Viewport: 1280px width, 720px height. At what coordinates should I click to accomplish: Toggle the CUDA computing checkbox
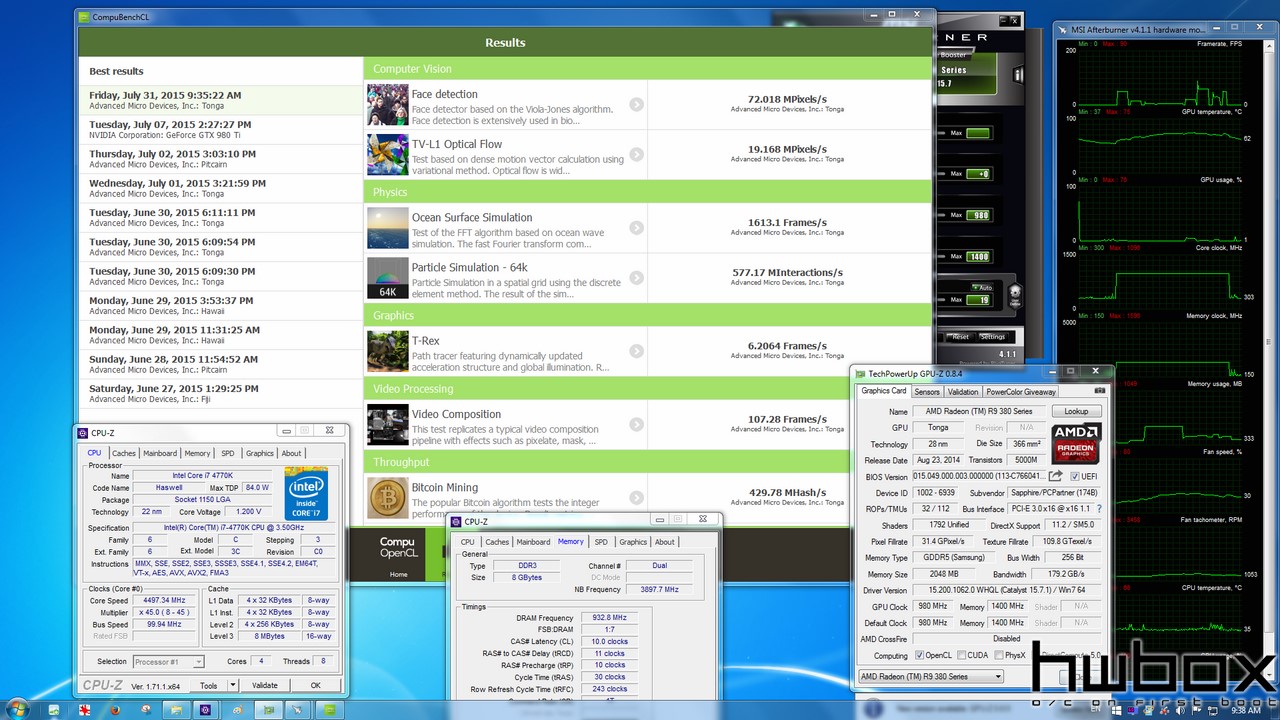[x=962, y=655]
